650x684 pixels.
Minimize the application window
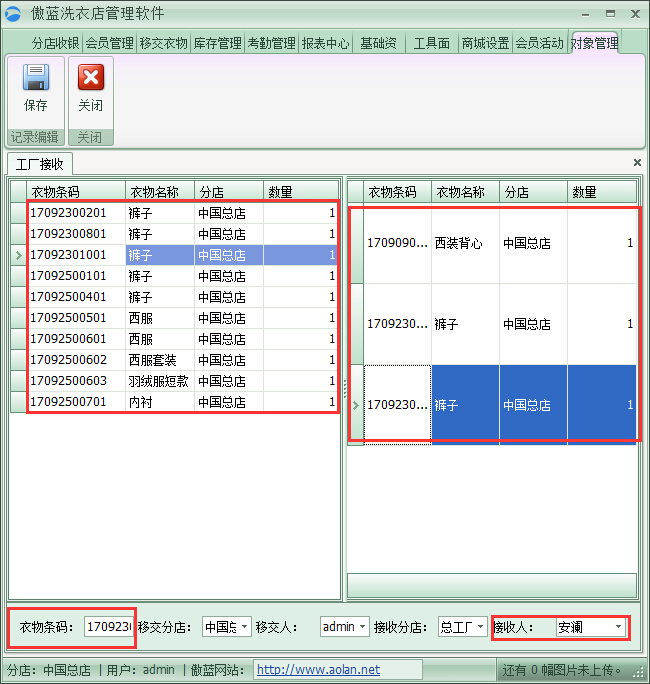(585, 14)
